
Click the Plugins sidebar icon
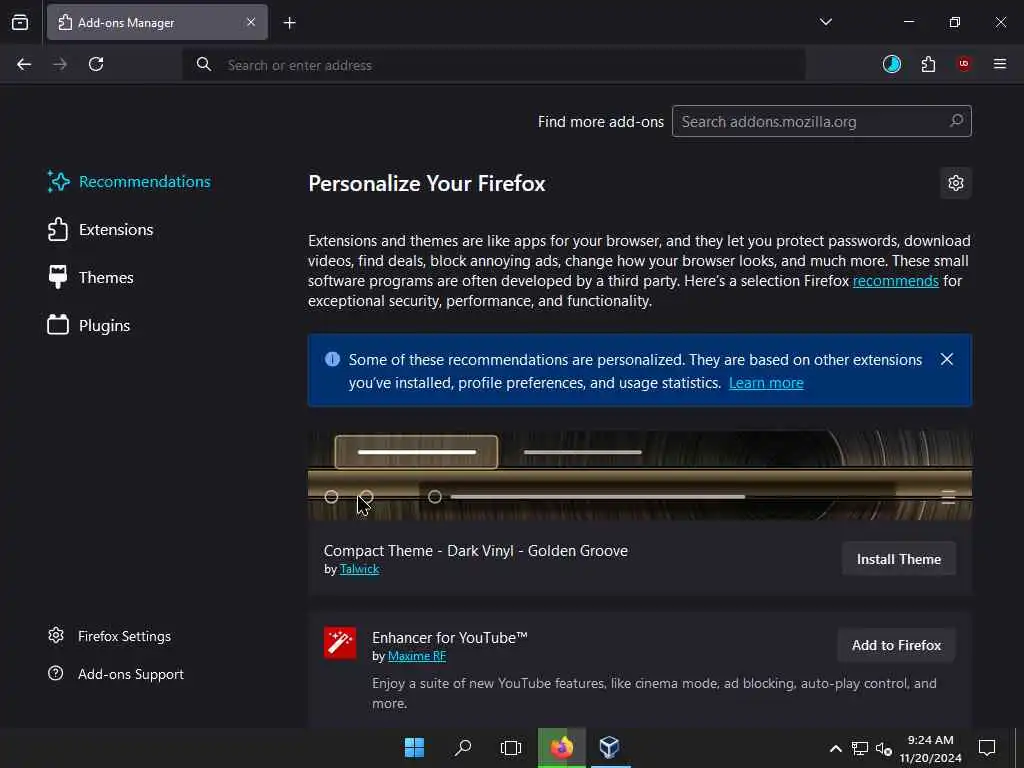58,325
